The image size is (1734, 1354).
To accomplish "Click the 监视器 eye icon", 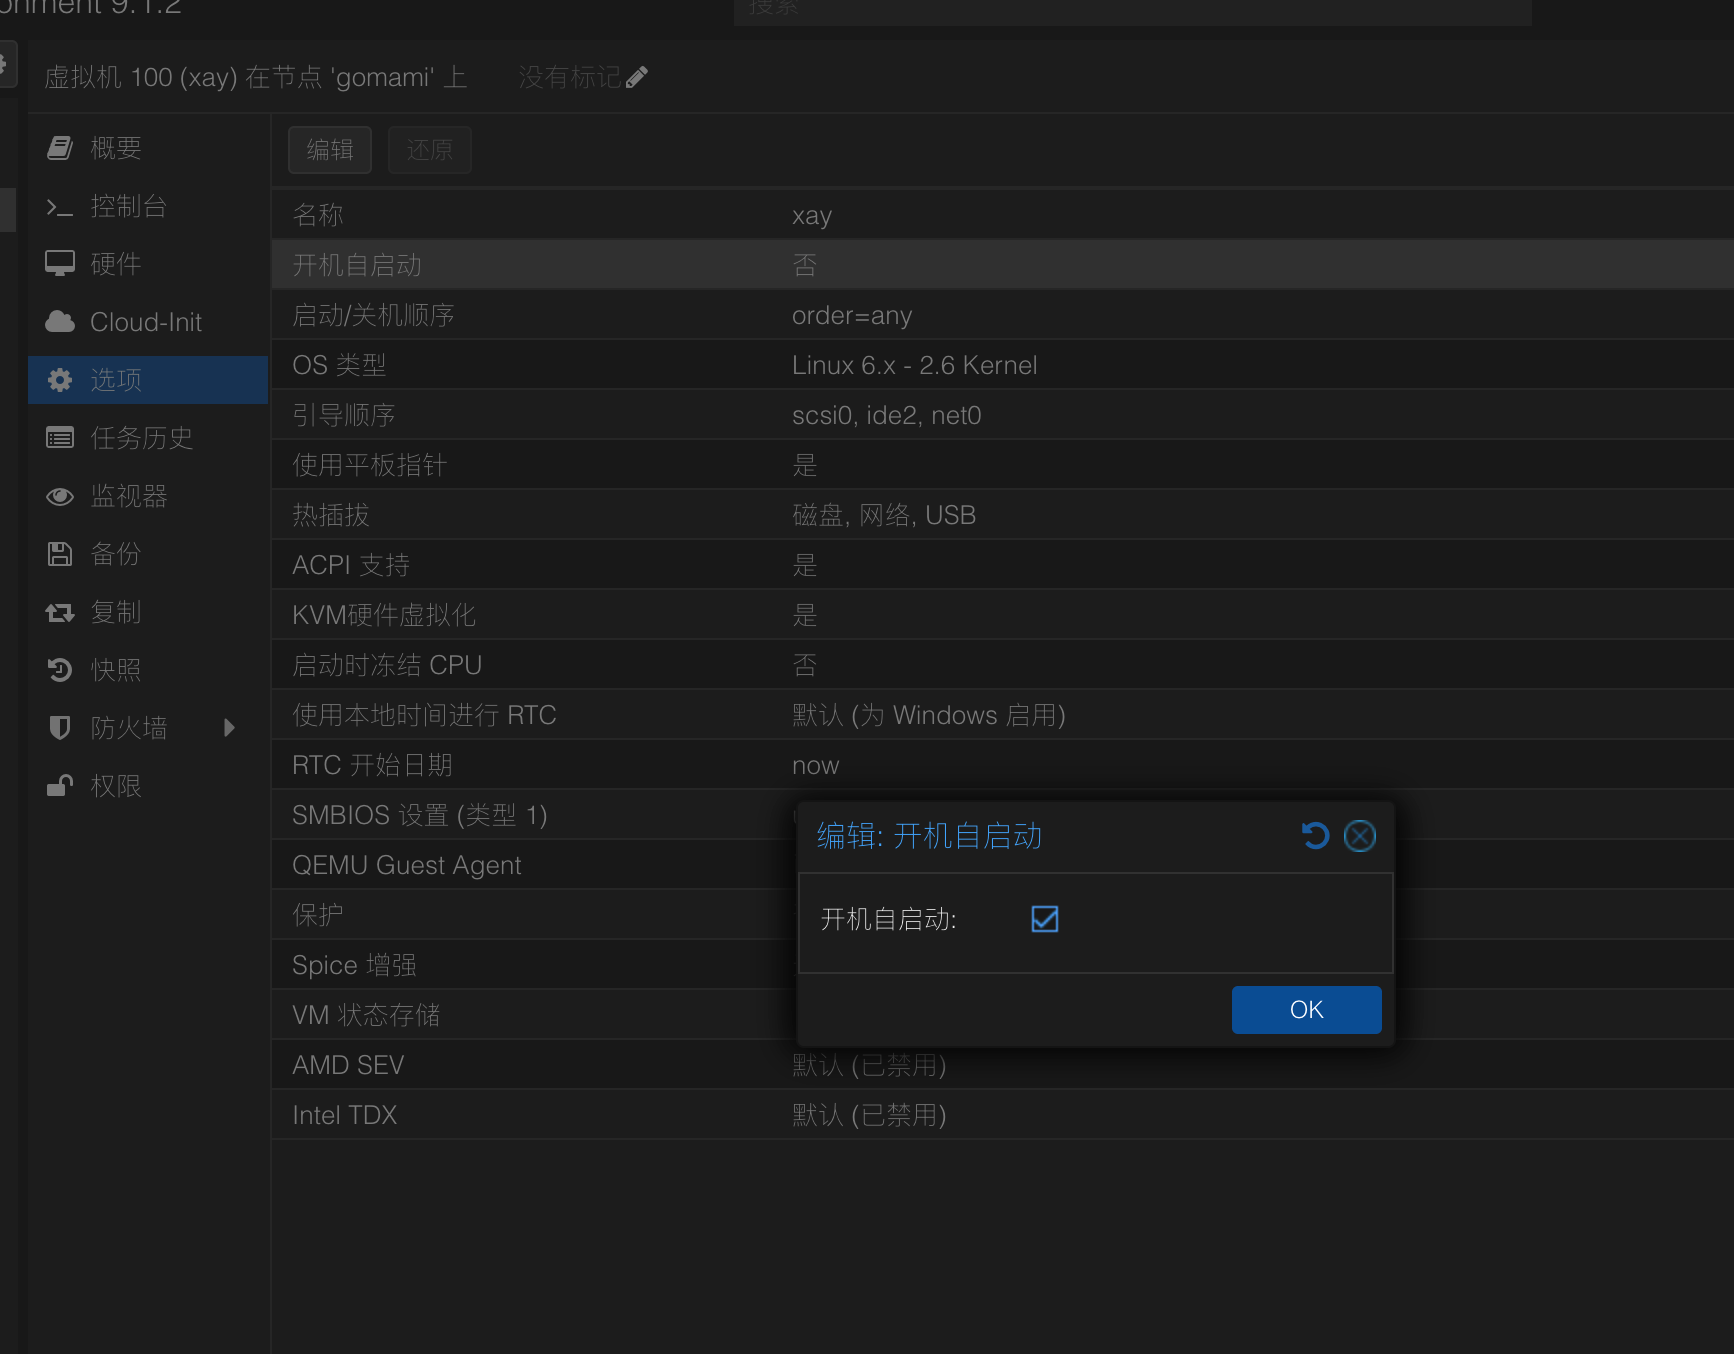I will 60,496.
